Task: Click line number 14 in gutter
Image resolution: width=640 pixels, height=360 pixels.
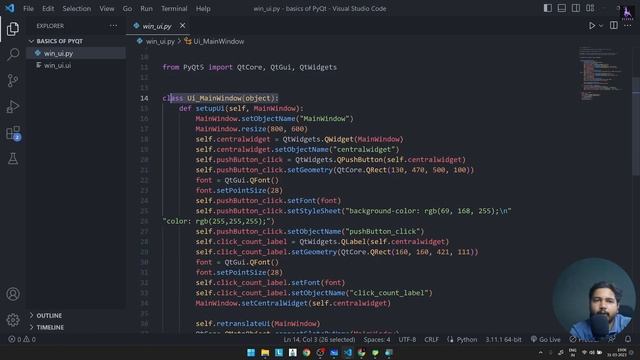Action: 144,98
